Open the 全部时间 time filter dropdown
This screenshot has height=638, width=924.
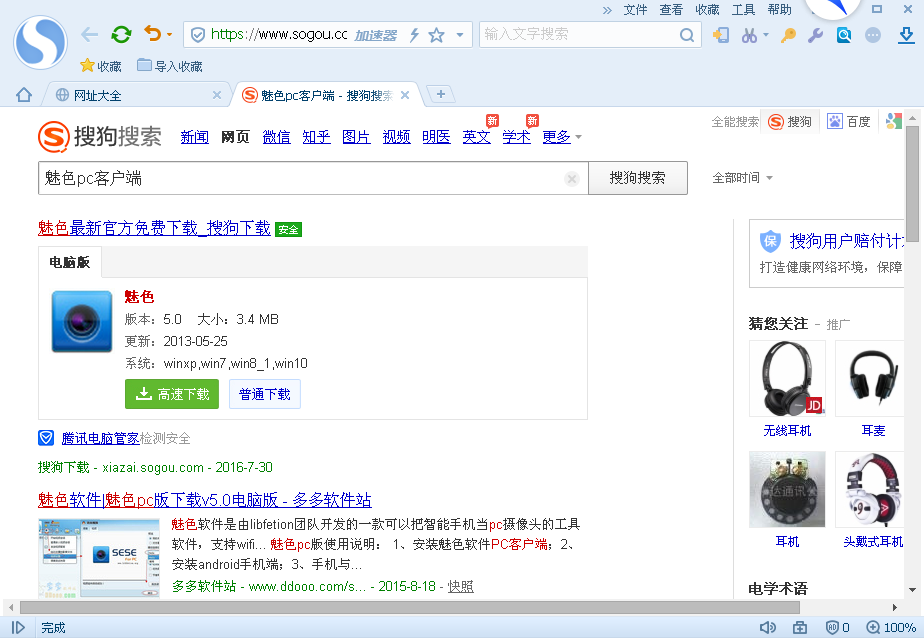click(x=742, y=178)
